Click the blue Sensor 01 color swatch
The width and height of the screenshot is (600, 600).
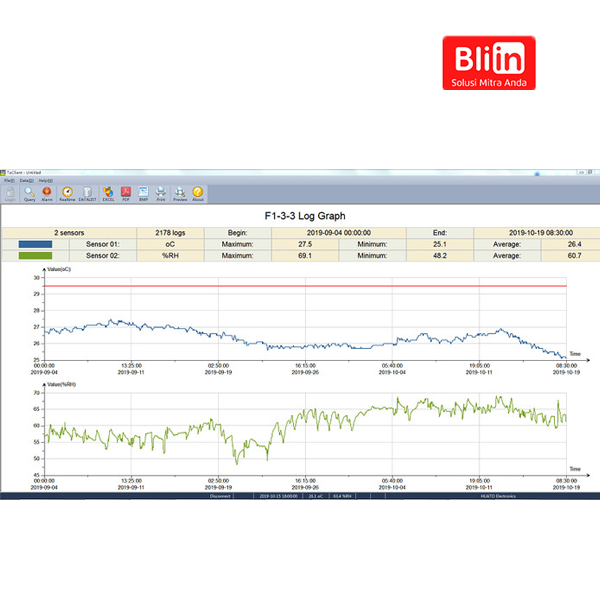tap(33, 243)
